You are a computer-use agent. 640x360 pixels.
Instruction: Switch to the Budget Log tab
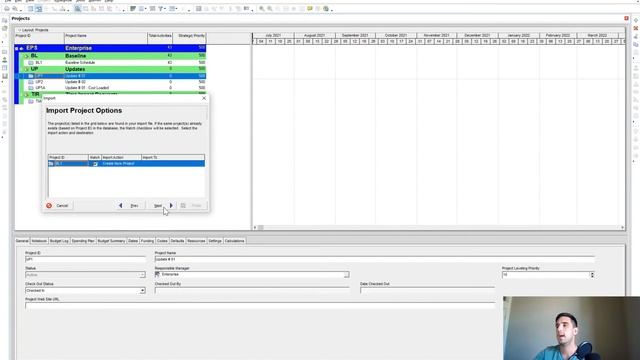[59, 241]
